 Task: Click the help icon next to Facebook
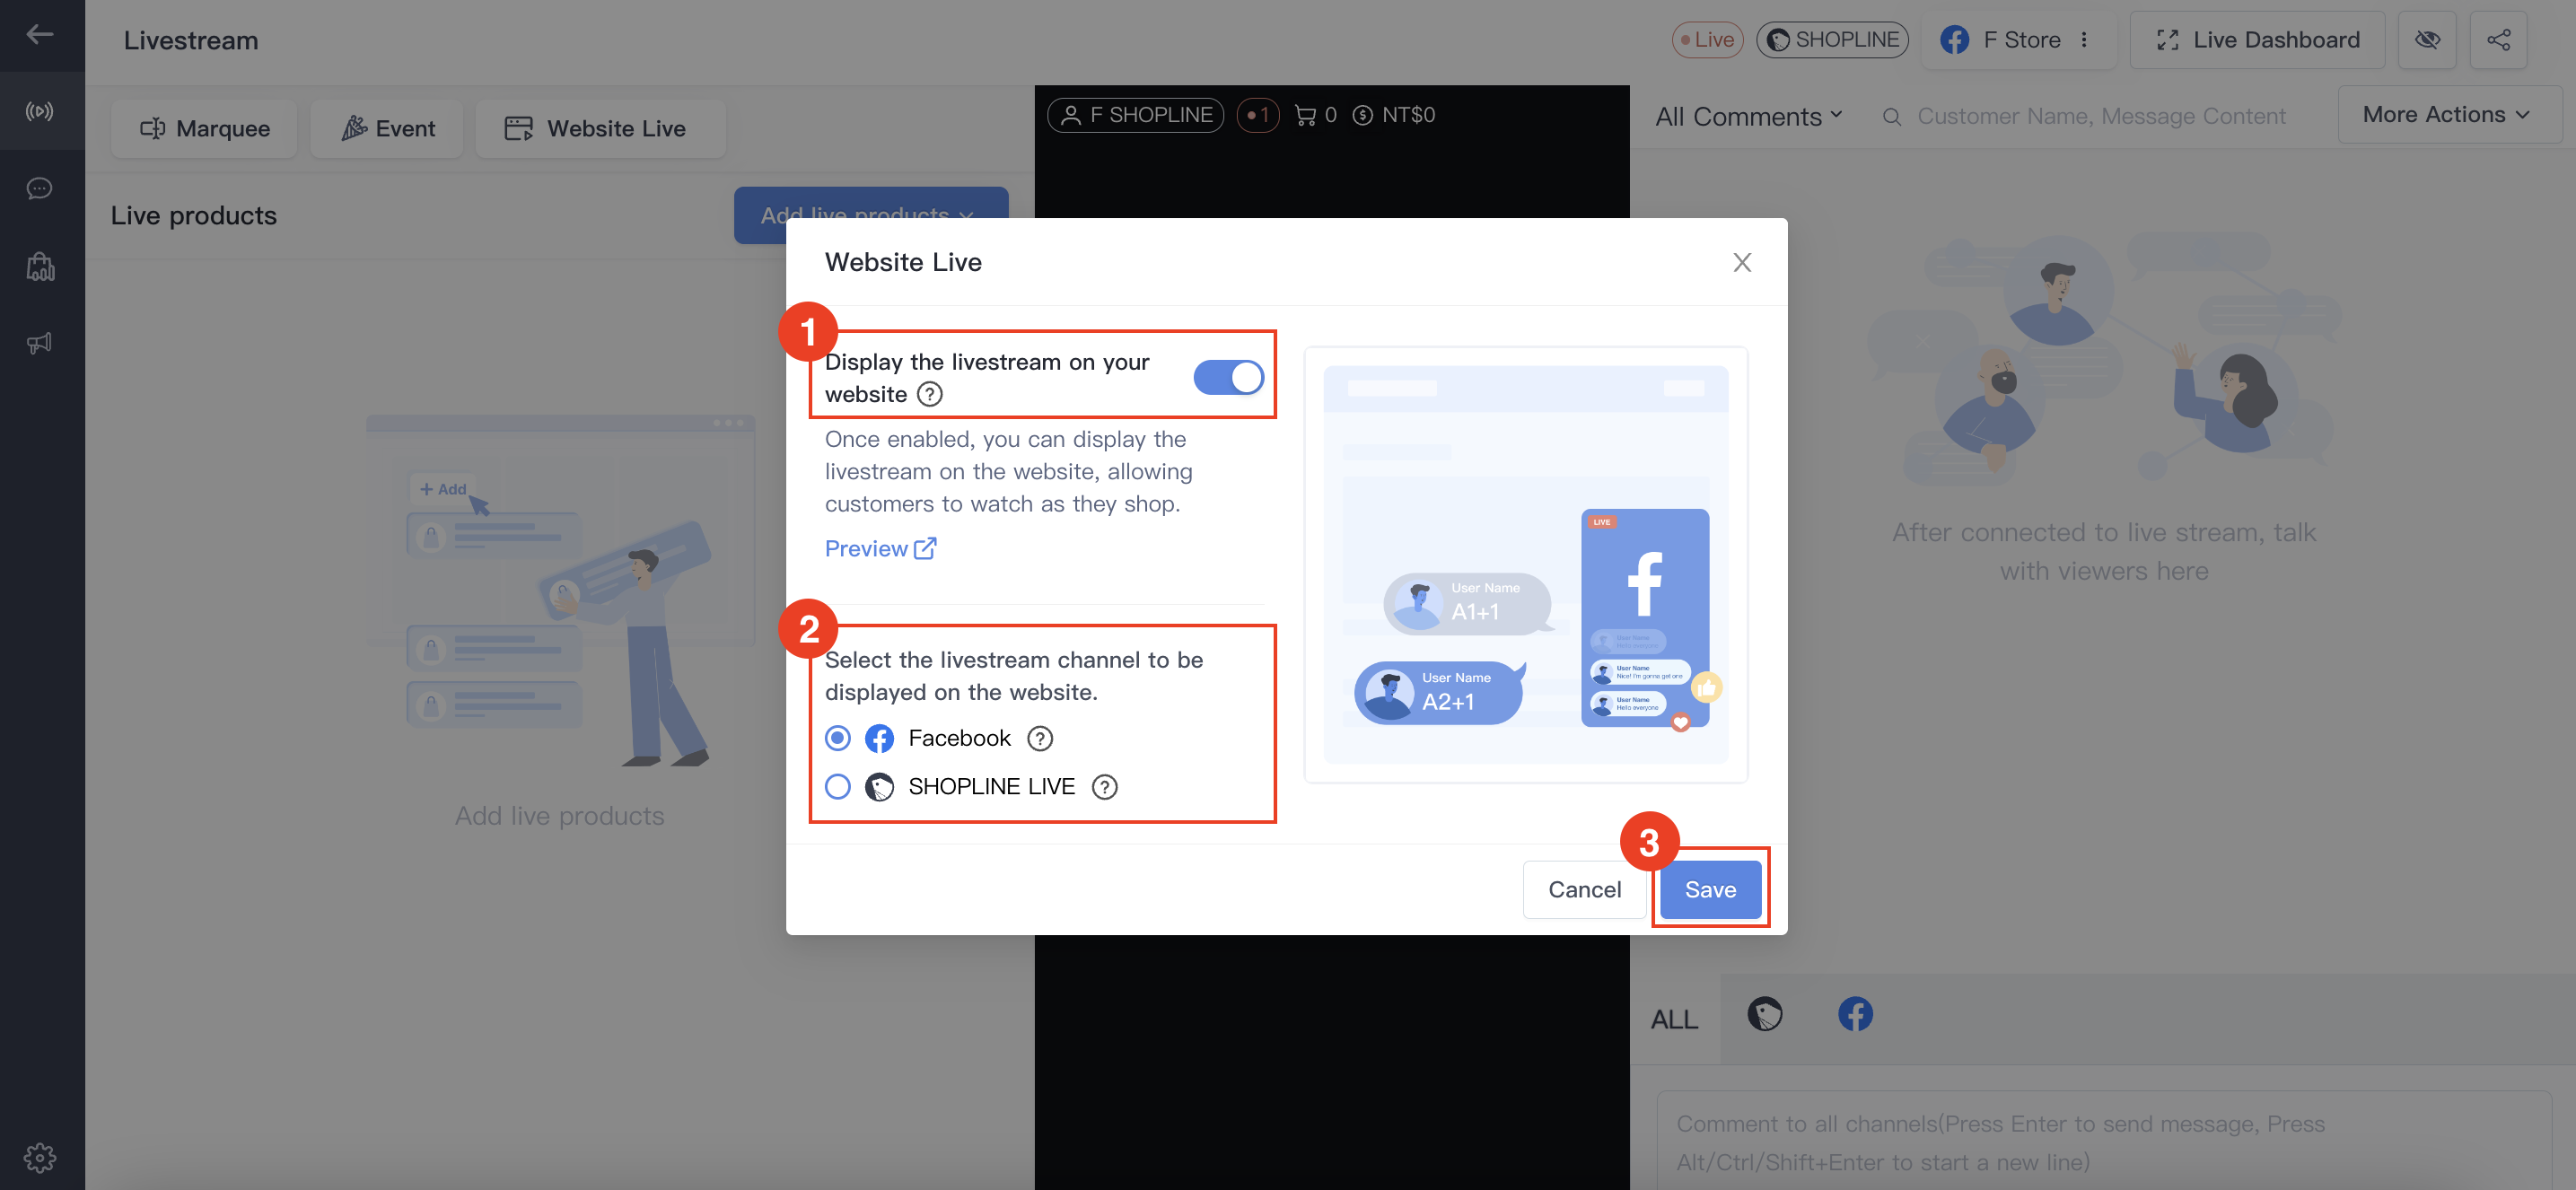coord(1040,738)
